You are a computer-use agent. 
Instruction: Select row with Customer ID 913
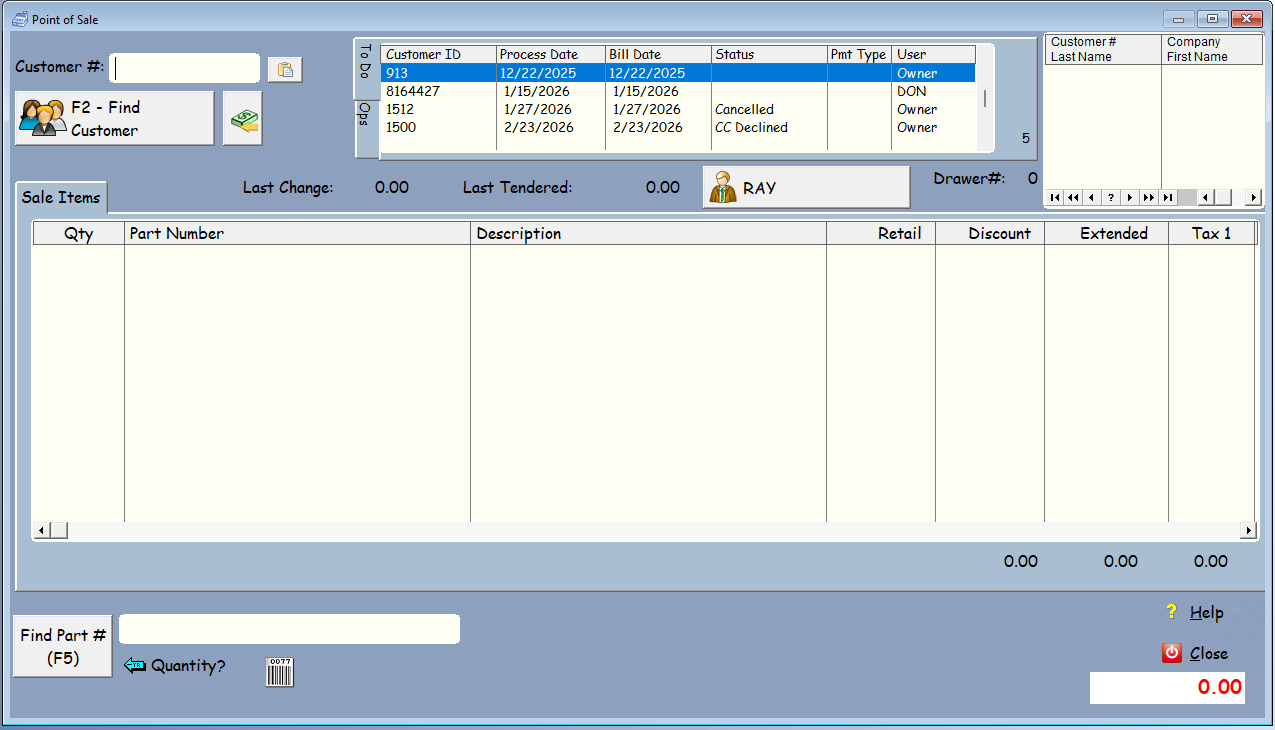[678, 73]
